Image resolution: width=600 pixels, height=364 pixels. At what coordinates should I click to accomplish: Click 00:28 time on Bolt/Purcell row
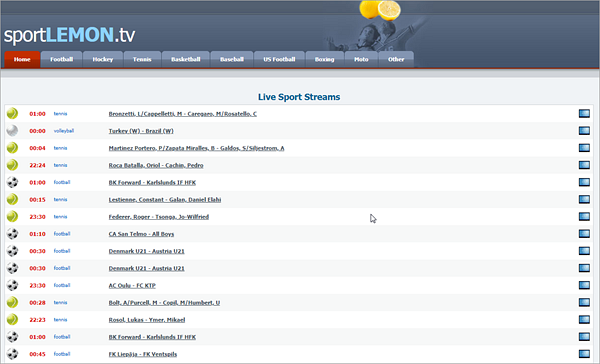coord(38,302)
